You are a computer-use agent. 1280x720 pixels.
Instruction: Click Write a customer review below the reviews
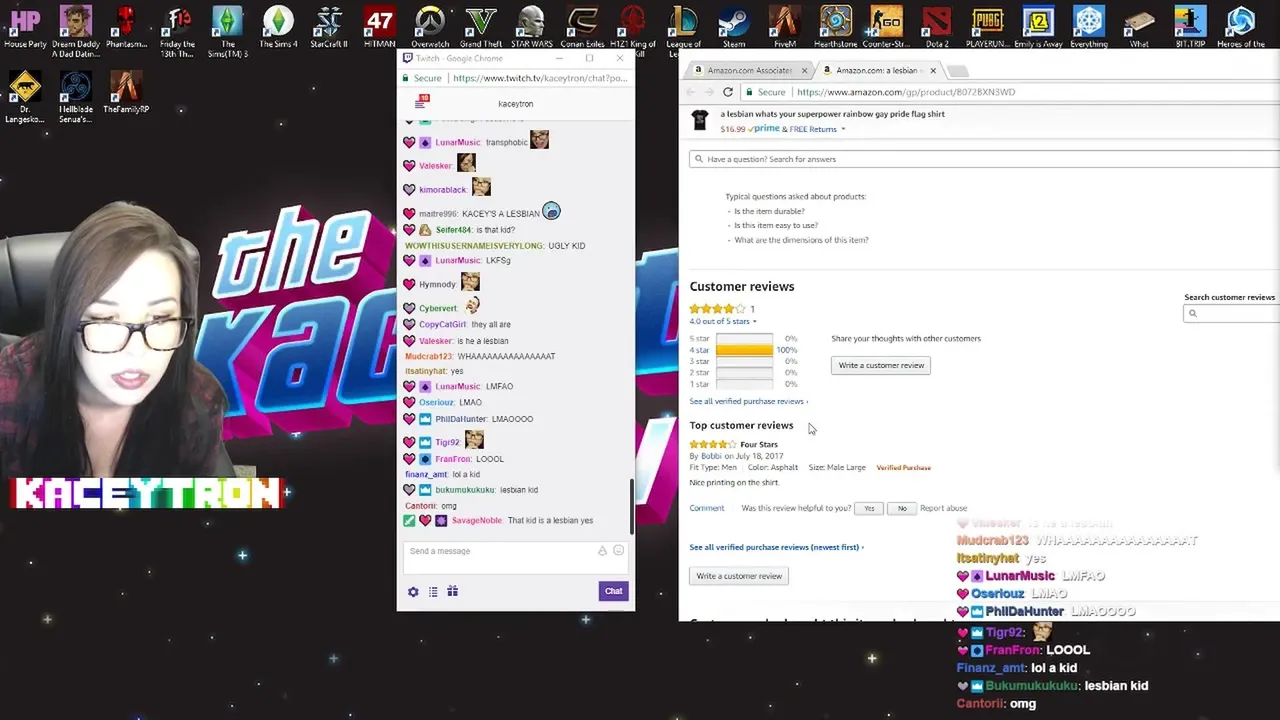point(739,576)
